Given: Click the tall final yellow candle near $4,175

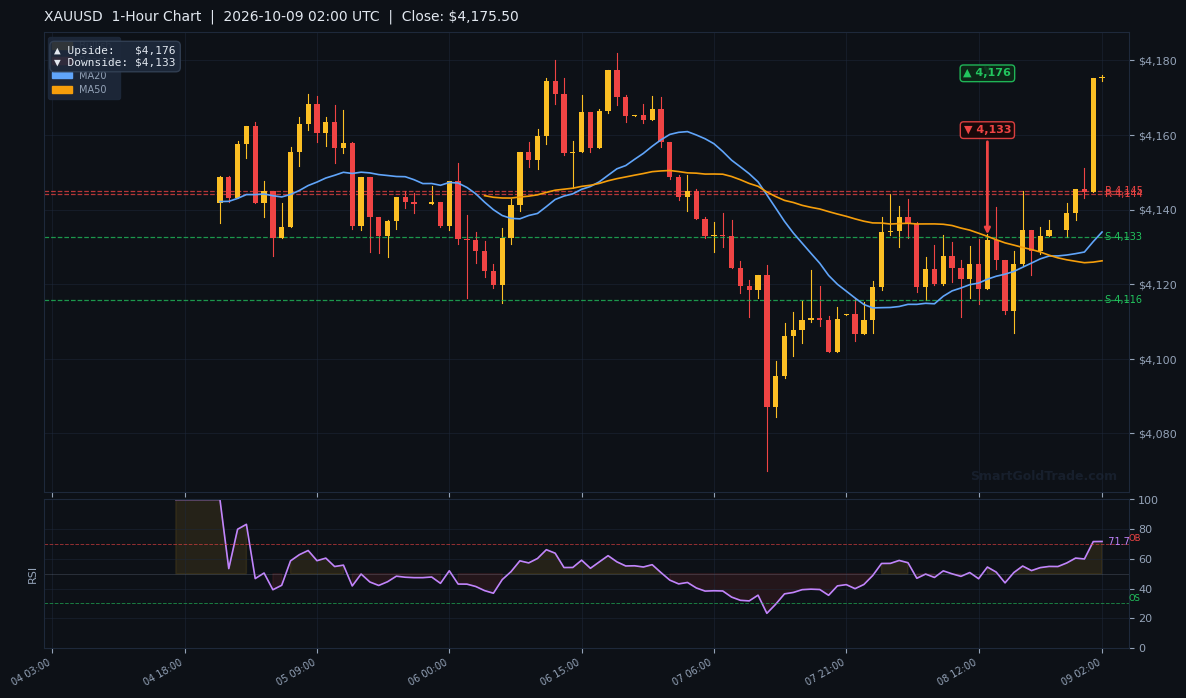Looking at the screenshot, I should (1094, 135).
